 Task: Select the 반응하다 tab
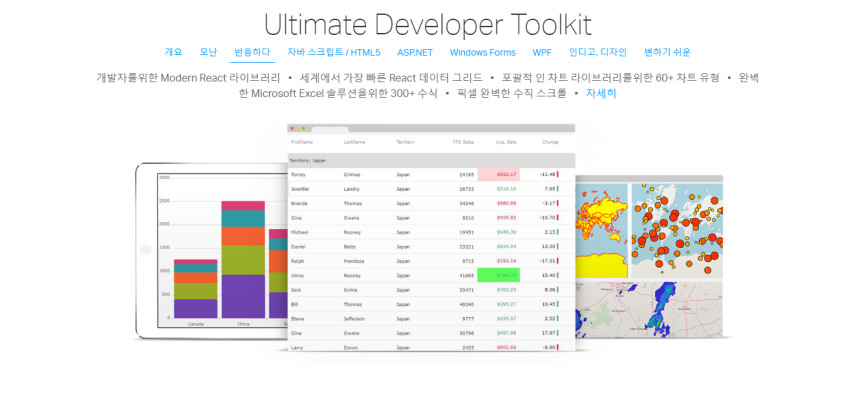(x=252, y=53)
